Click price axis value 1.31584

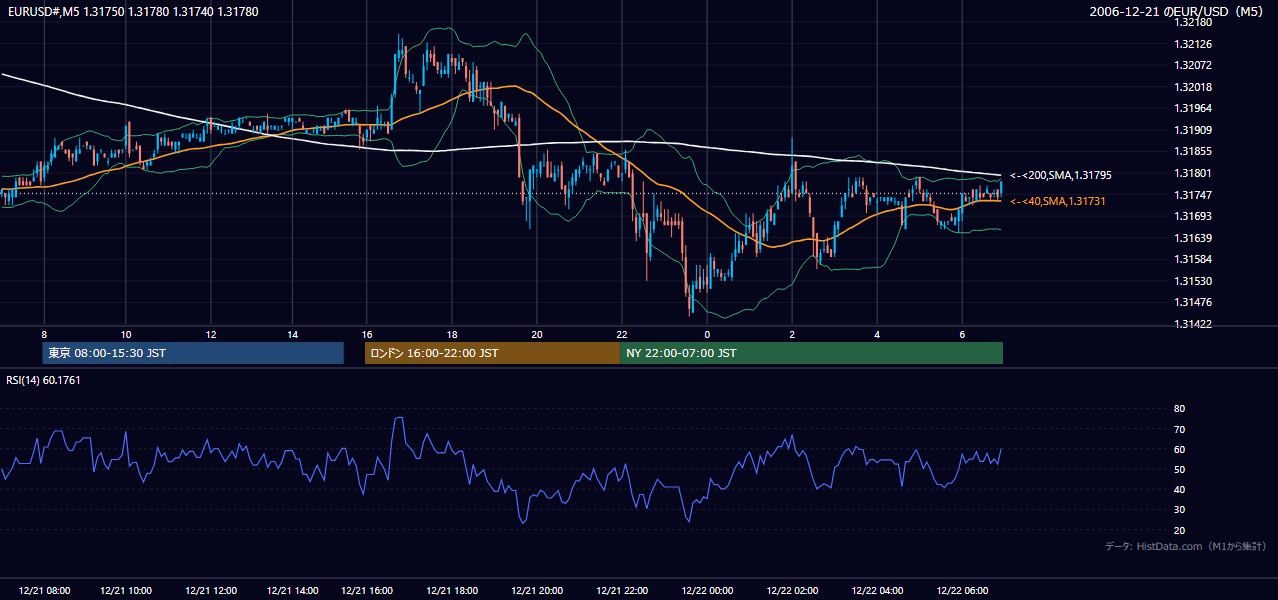click(x=1193, y=259)
